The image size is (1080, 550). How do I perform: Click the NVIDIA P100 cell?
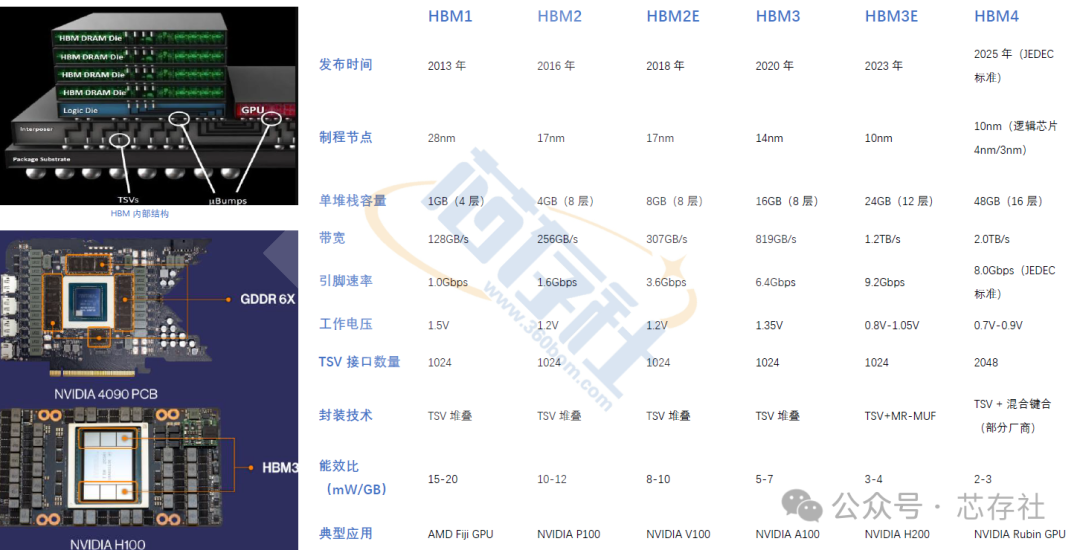(x=569, y=534)
